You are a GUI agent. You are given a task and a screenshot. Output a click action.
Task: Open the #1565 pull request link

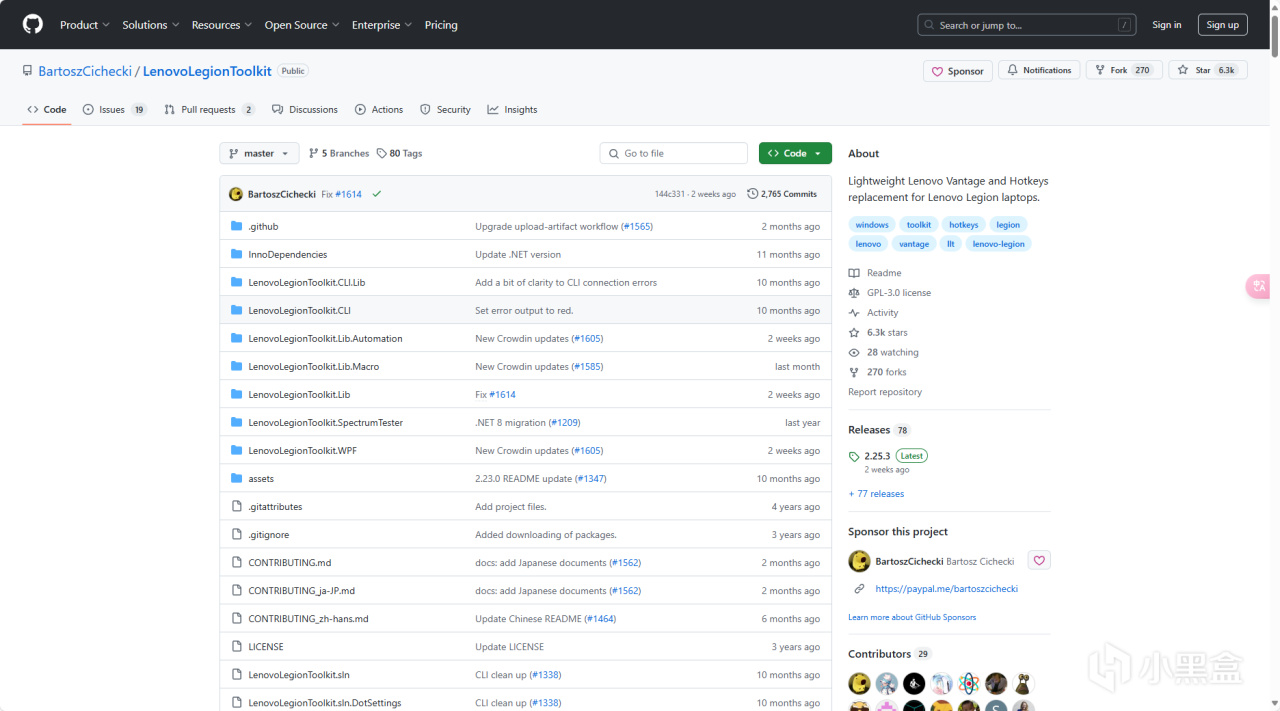[x=637, y=226]
